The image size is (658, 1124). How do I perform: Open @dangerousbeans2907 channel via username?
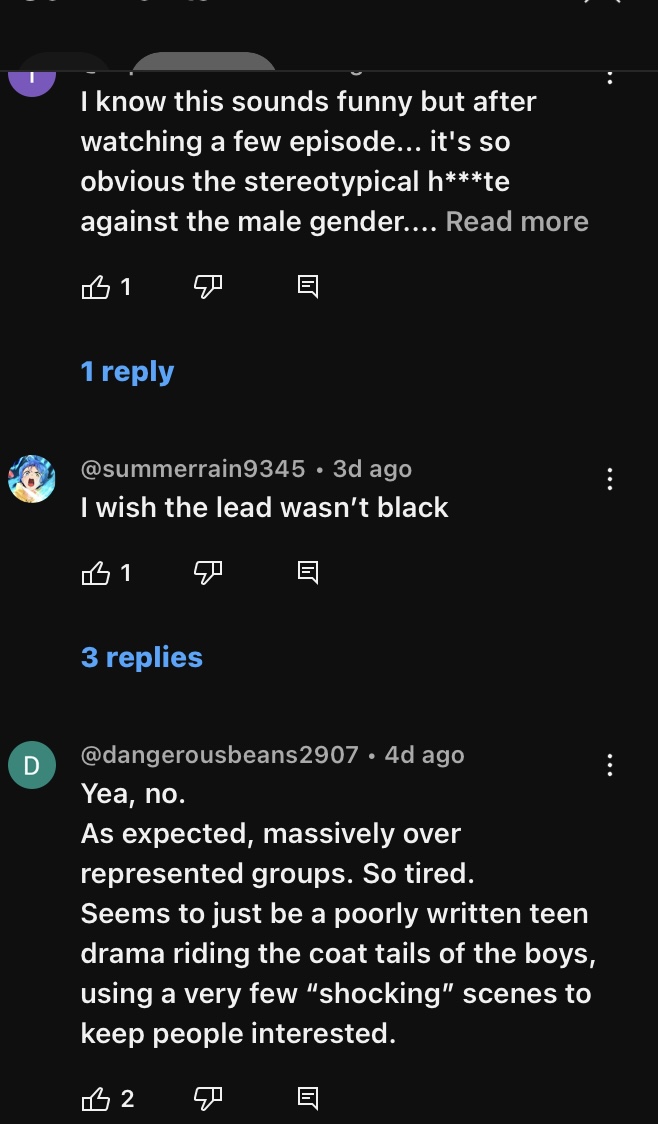point(219,755)
